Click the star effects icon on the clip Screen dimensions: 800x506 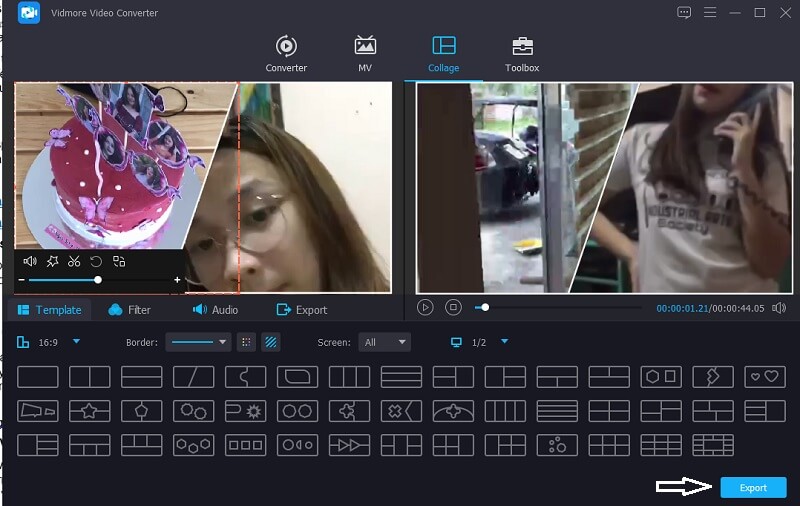[x=52, y=261]
